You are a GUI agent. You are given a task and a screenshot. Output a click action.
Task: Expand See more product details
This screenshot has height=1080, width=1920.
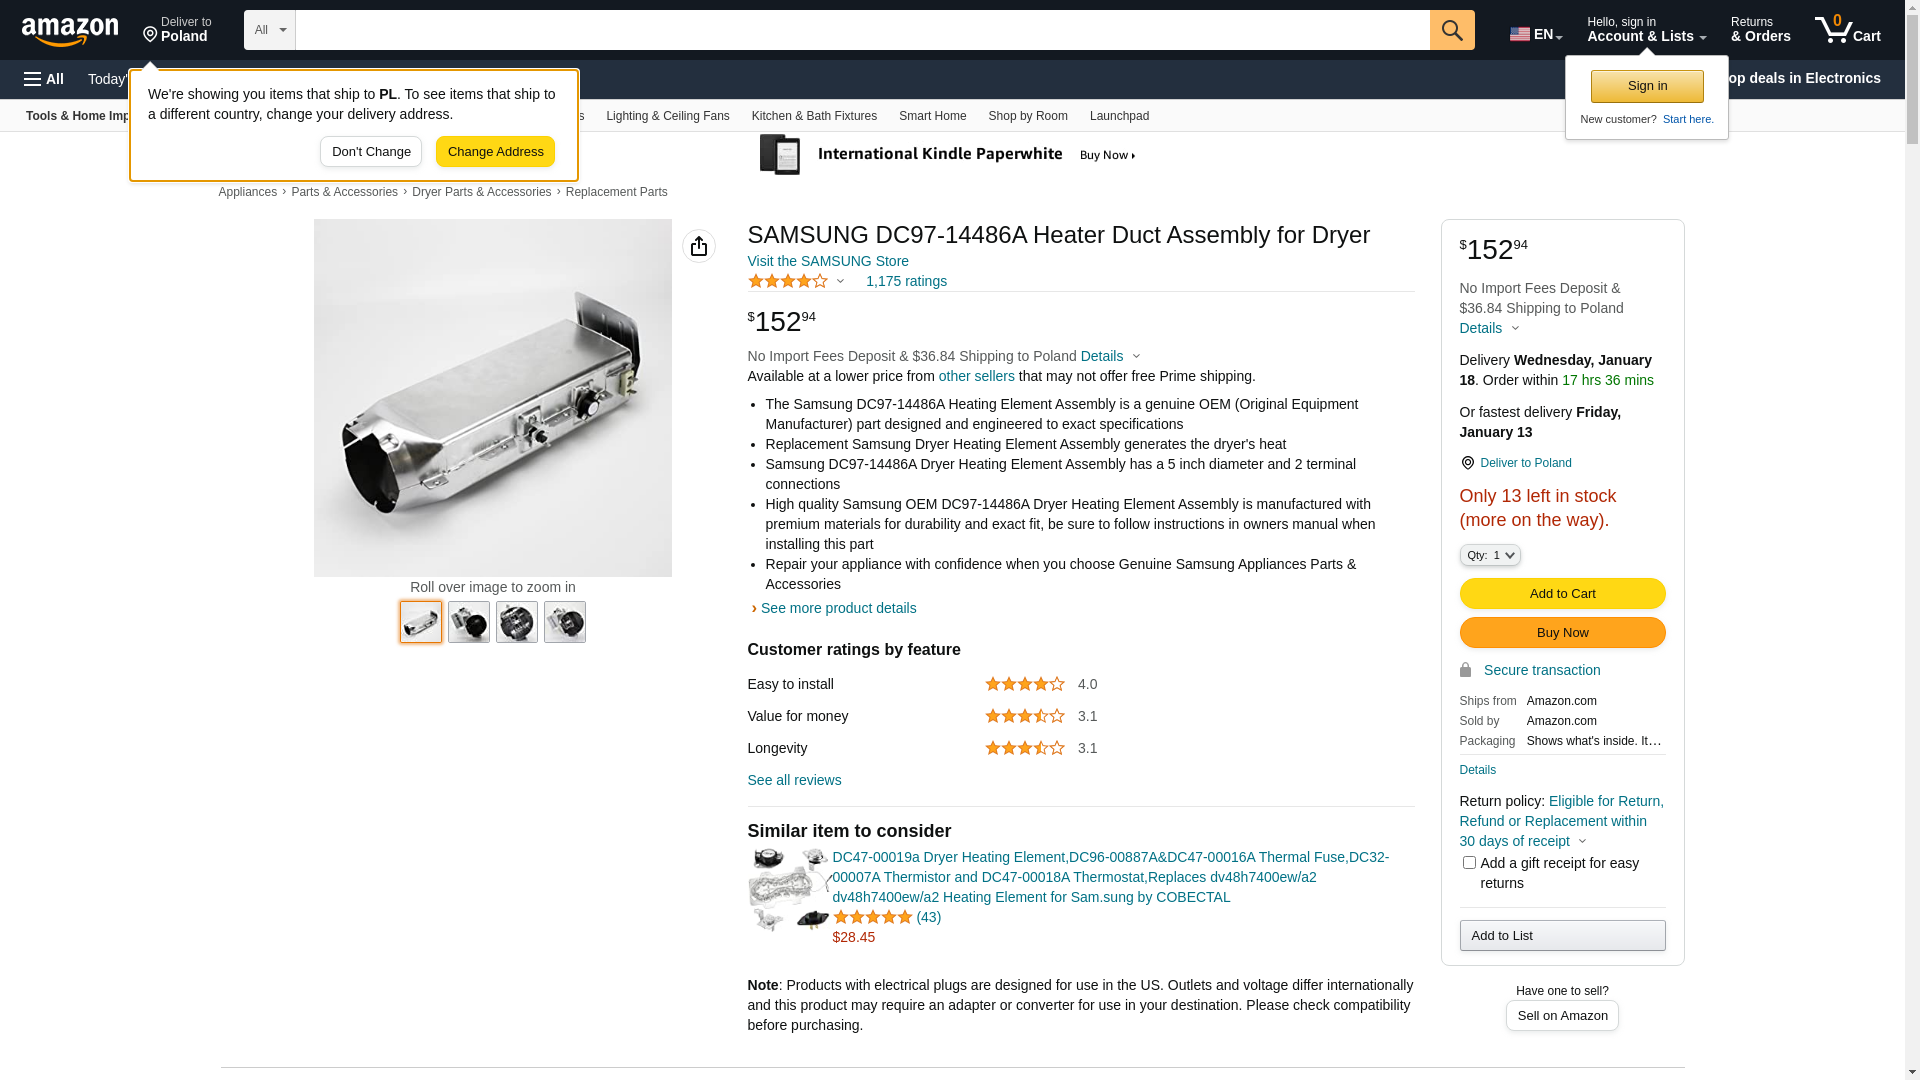(837, 608)
